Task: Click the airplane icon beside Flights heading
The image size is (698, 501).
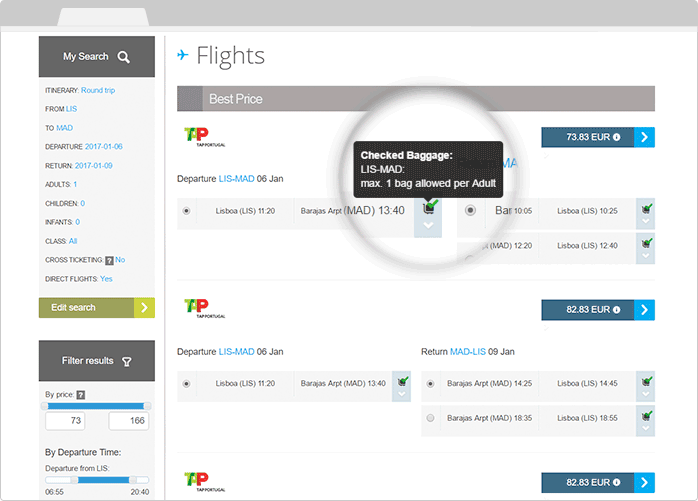Action: click(x=183, y=55)
